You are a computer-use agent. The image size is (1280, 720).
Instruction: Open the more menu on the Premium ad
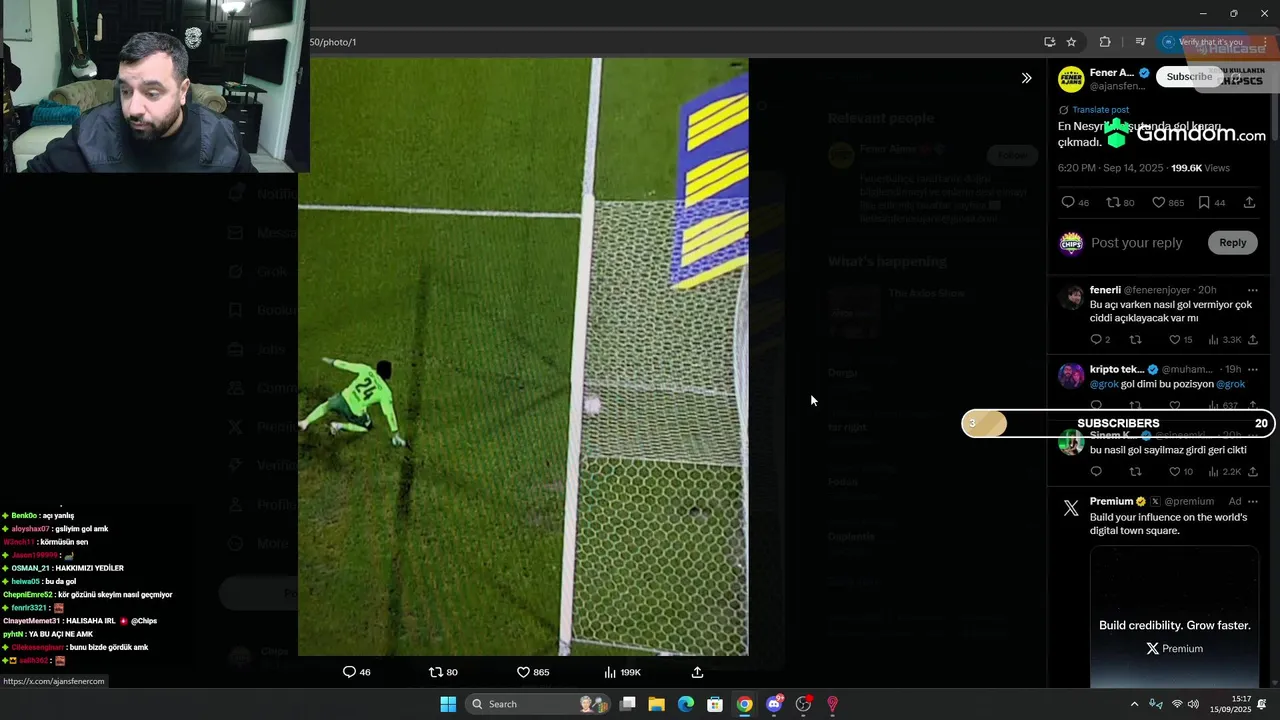1252,501
